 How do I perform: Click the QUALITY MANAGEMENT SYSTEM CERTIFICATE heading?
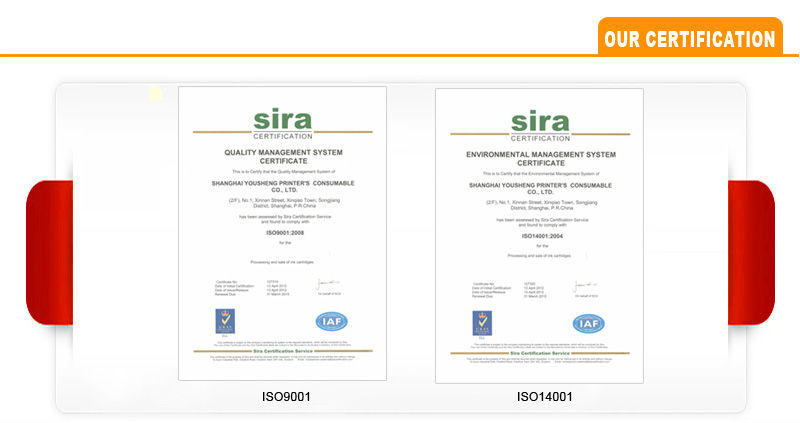(x=284, y=157)
